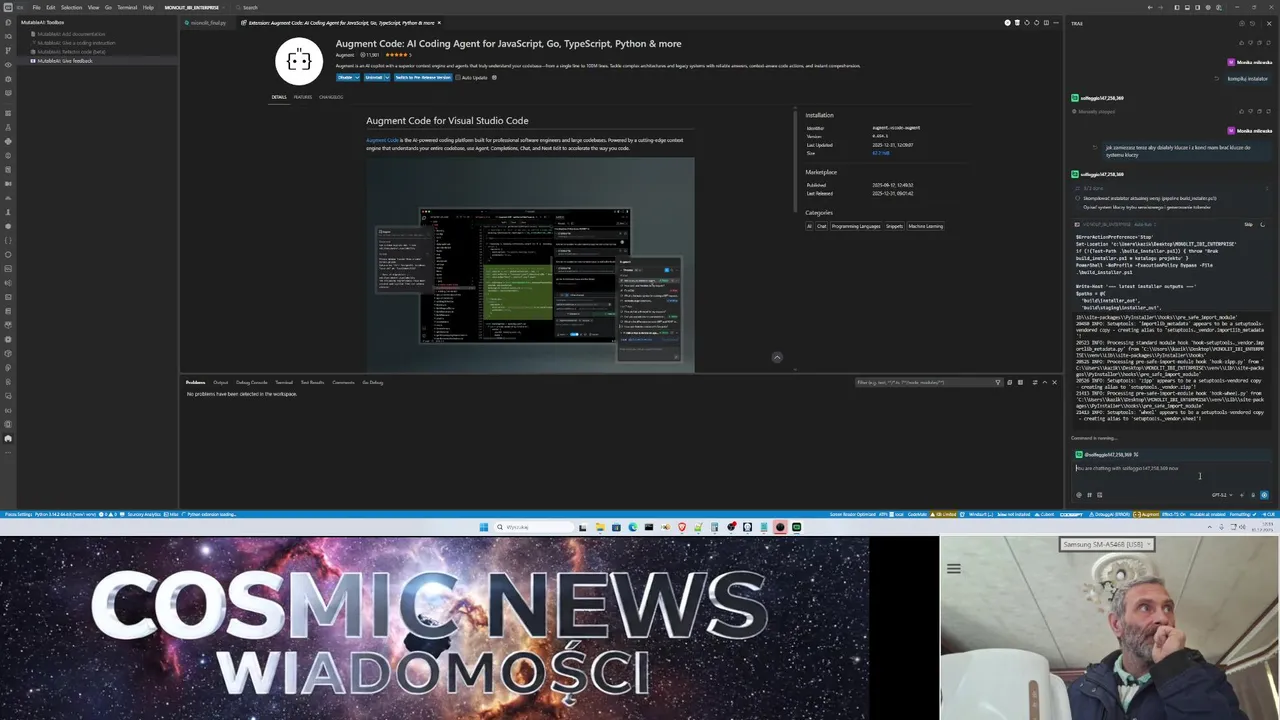Screen dimensions: 1280x720
Task: Open Brave browser from taskbar
Action: pos(682,527)
